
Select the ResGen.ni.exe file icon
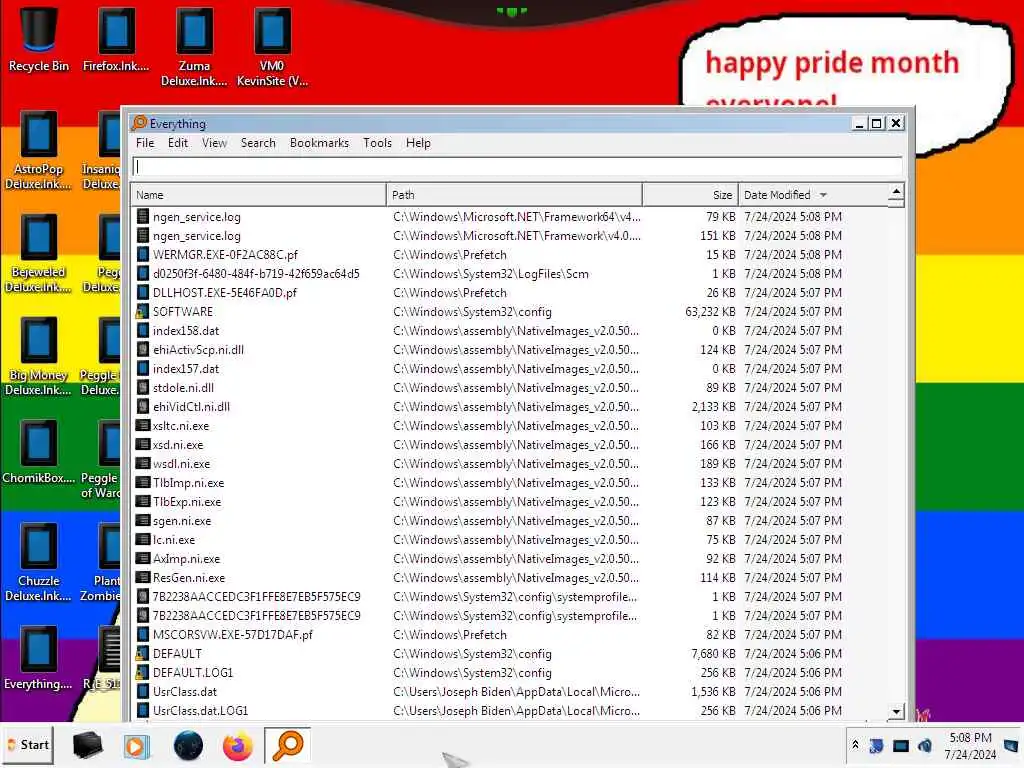pyautogui.click(x=142, y=578)
